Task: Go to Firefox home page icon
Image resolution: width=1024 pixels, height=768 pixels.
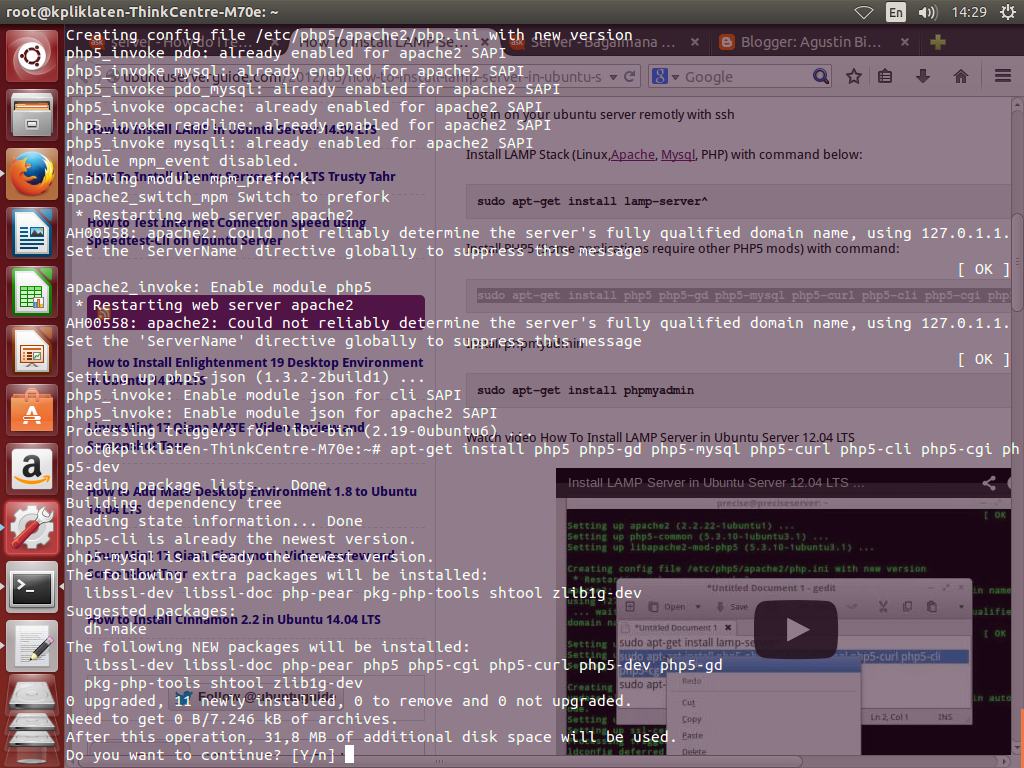Action: pyautogui.click(x=961, y=76)
